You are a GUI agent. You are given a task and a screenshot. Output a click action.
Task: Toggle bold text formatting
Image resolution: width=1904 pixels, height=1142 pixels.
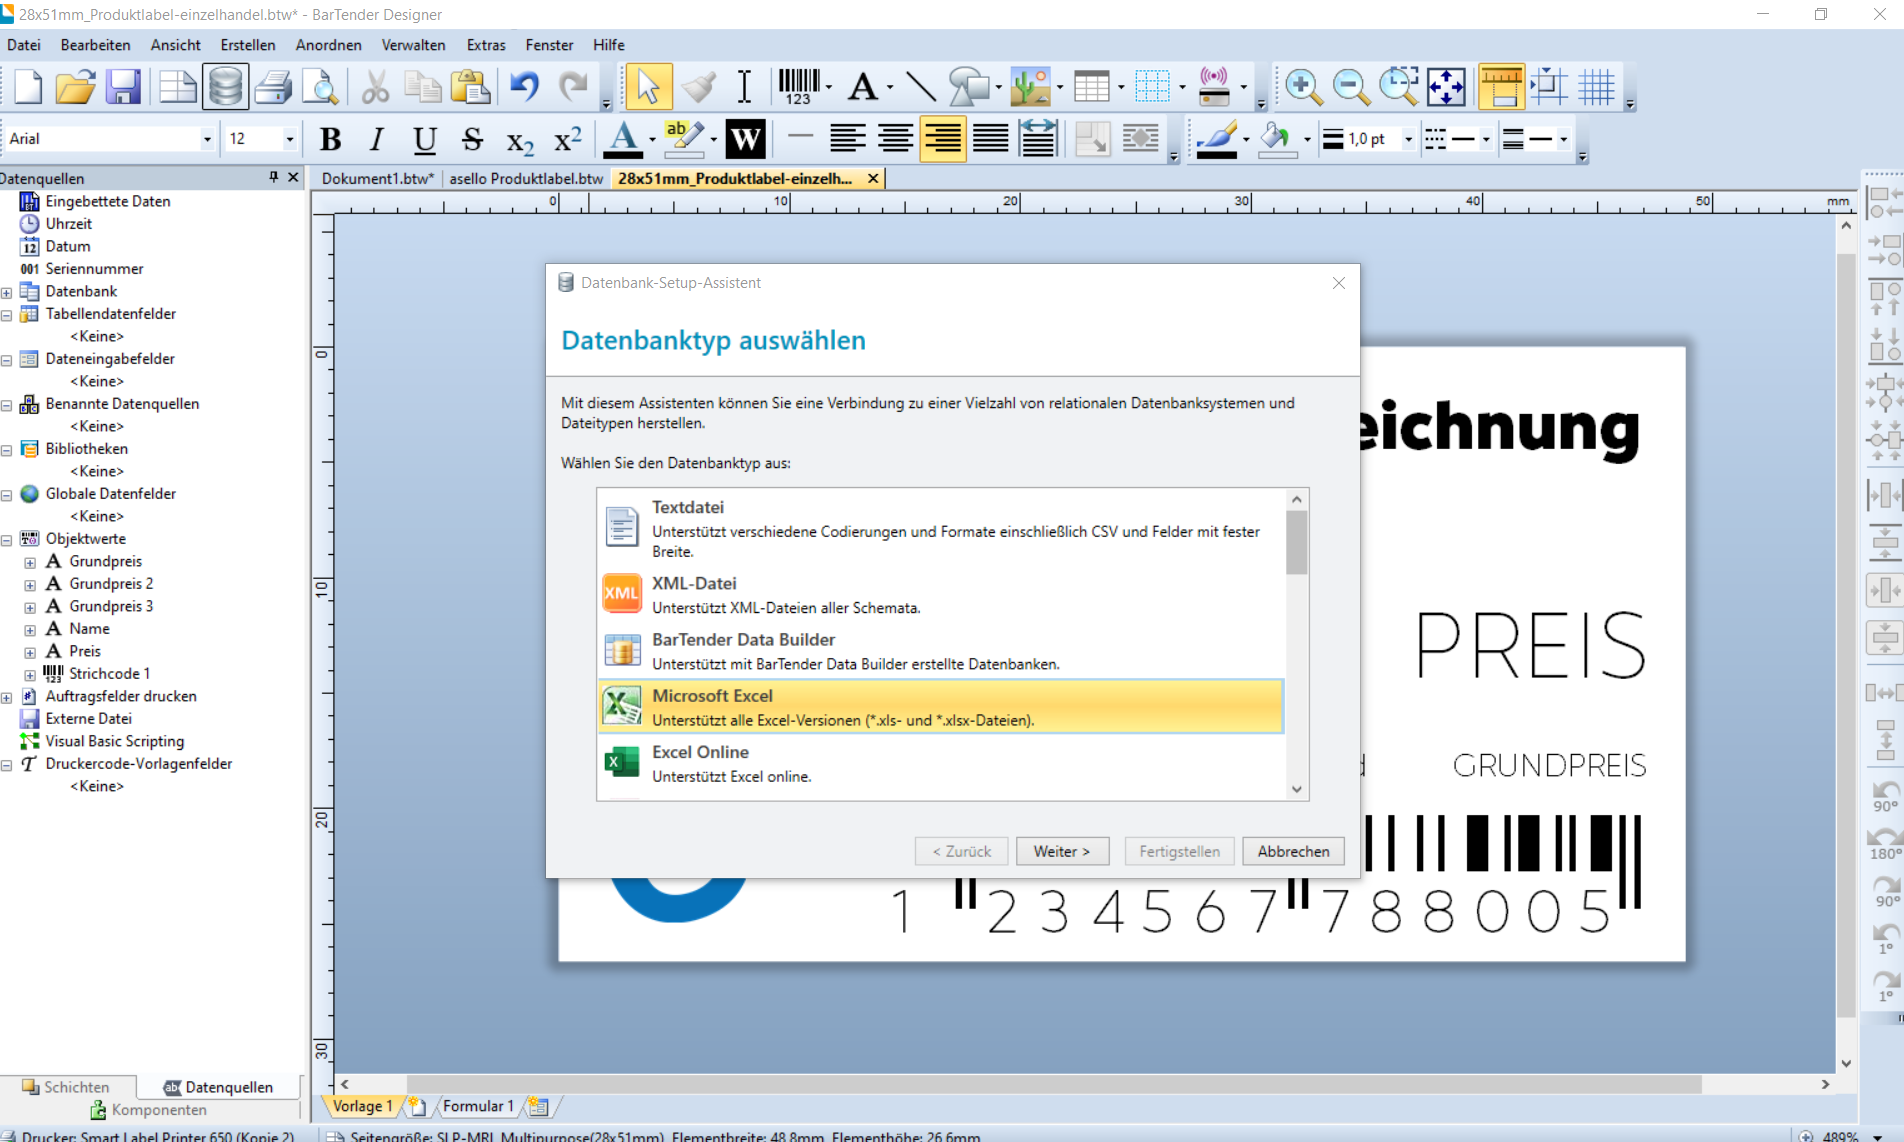point(330,139)
